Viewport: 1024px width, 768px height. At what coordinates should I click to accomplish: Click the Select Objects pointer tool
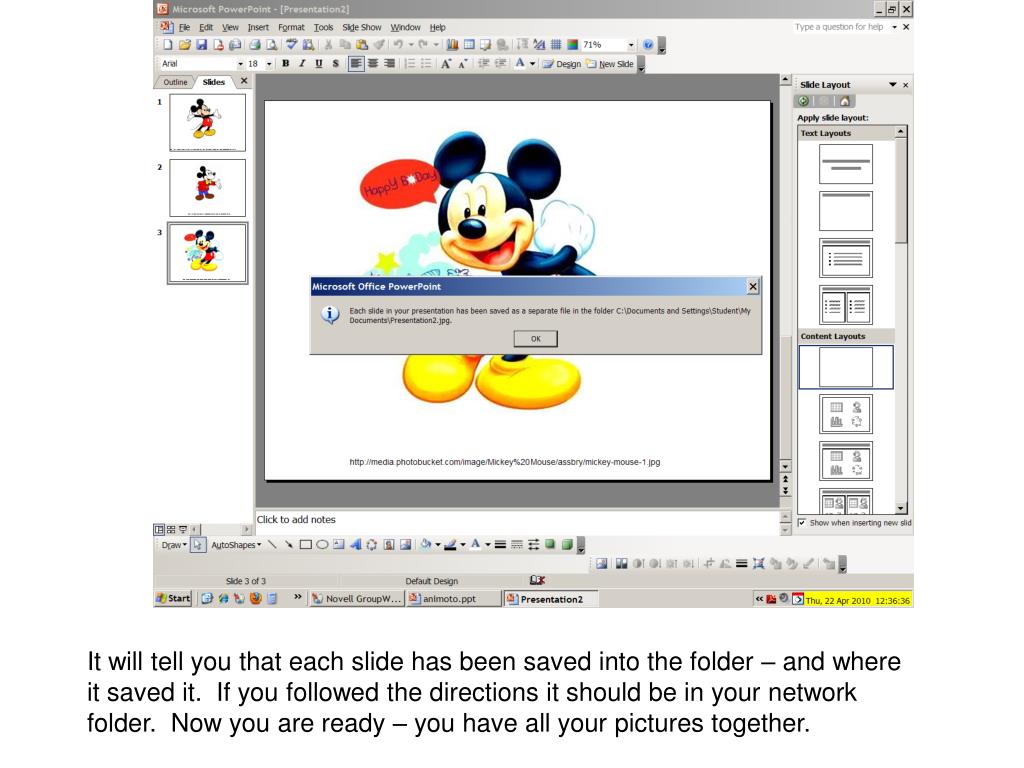pos(198,545)
